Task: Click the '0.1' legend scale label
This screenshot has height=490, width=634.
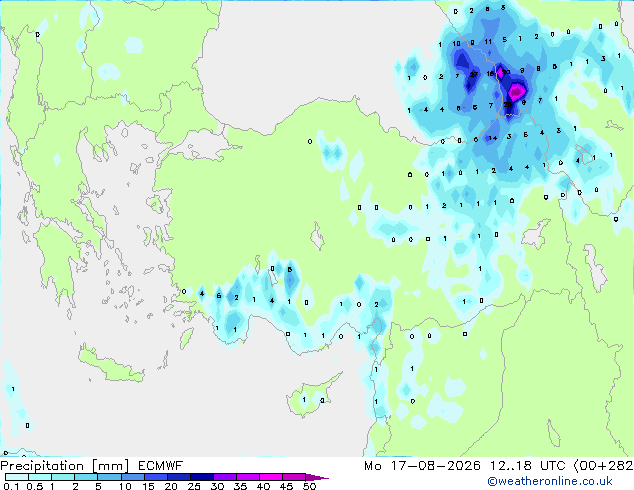Action: coord(11,486)
